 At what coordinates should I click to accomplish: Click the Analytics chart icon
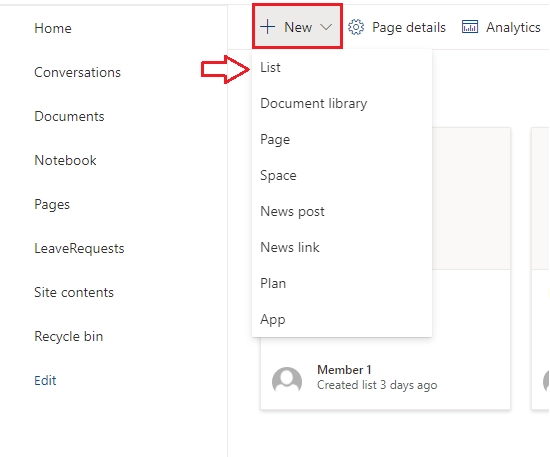pos(470,27)
